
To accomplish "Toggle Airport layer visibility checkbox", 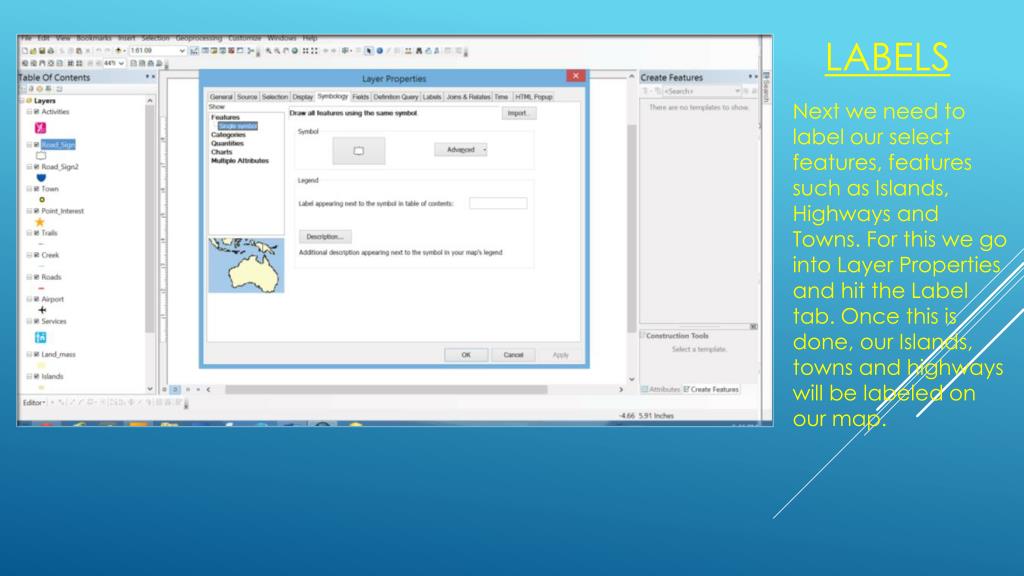I will (x=37, y=299).
